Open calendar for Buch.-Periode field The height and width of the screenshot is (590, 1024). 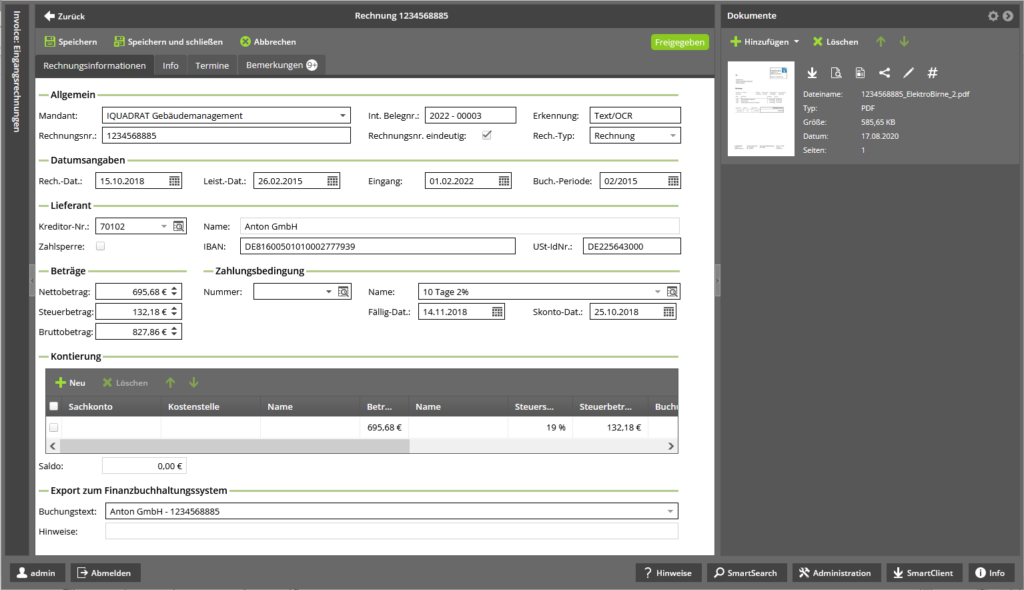point(673,181)
